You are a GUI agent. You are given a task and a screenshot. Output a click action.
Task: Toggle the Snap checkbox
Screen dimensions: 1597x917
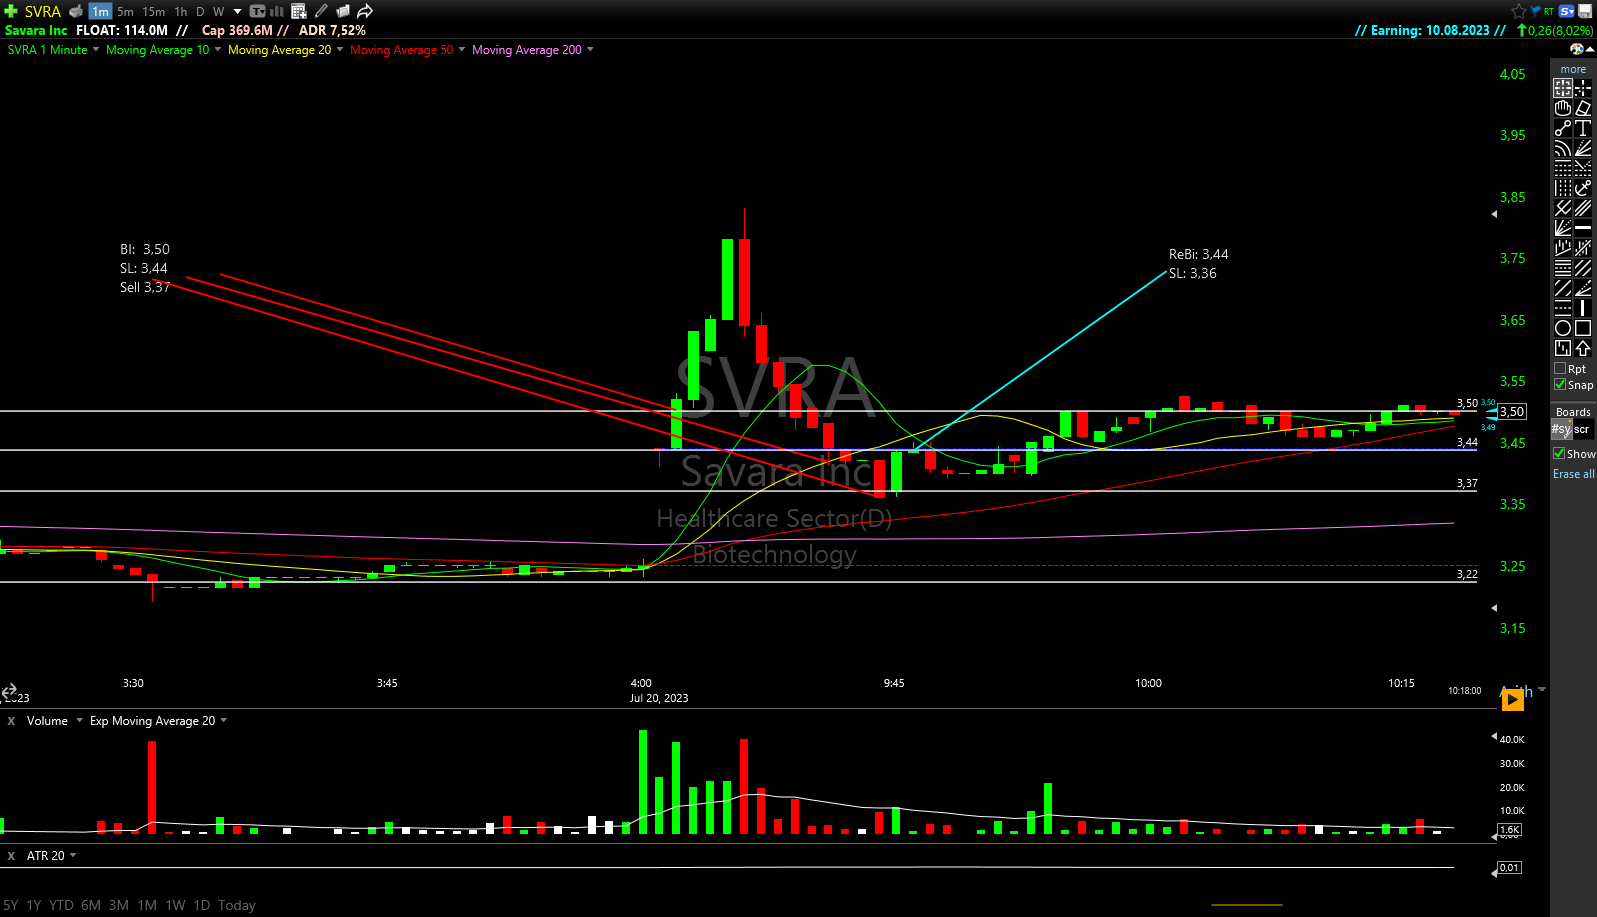point(1560,385)
